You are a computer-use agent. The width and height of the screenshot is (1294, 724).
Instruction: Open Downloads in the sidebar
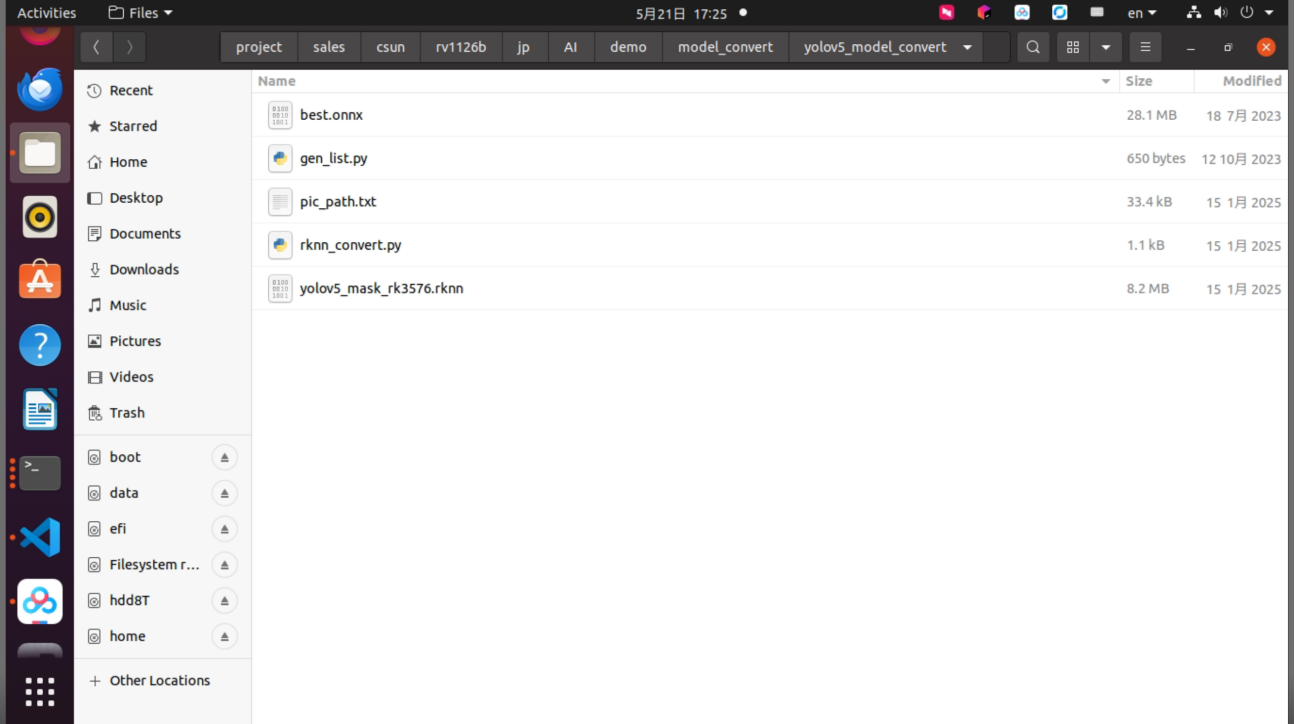coord(144,269)
